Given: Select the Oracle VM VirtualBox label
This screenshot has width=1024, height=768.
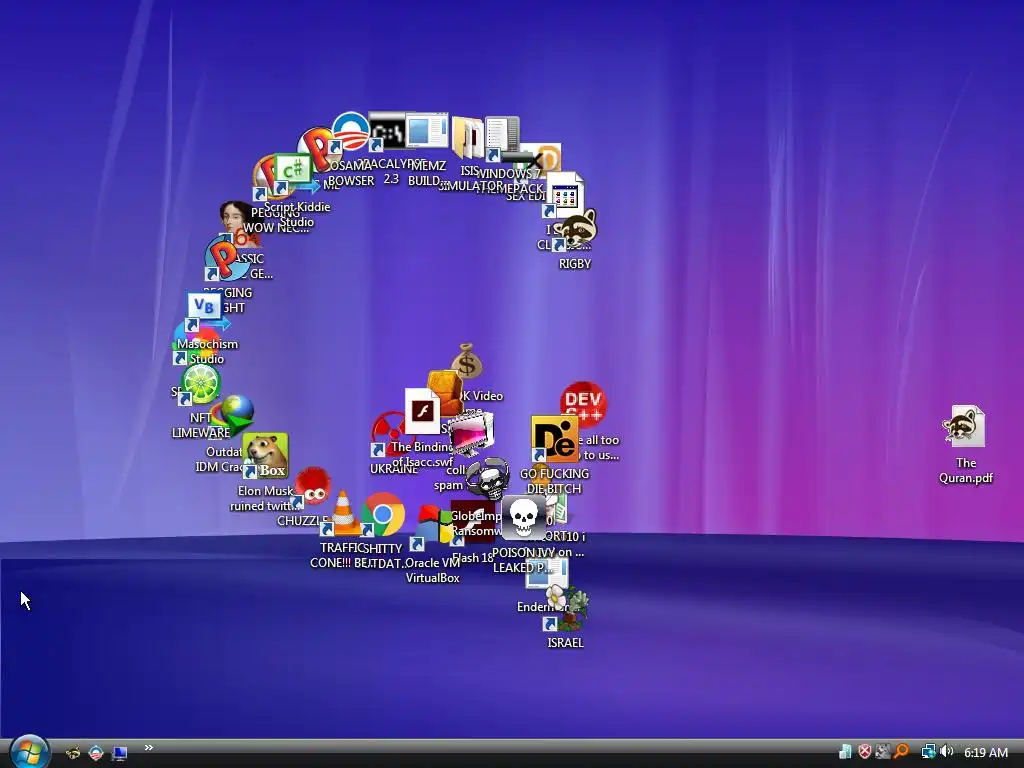Looking at the screenshot, I should pyautogui.click(x=432, y=570).
